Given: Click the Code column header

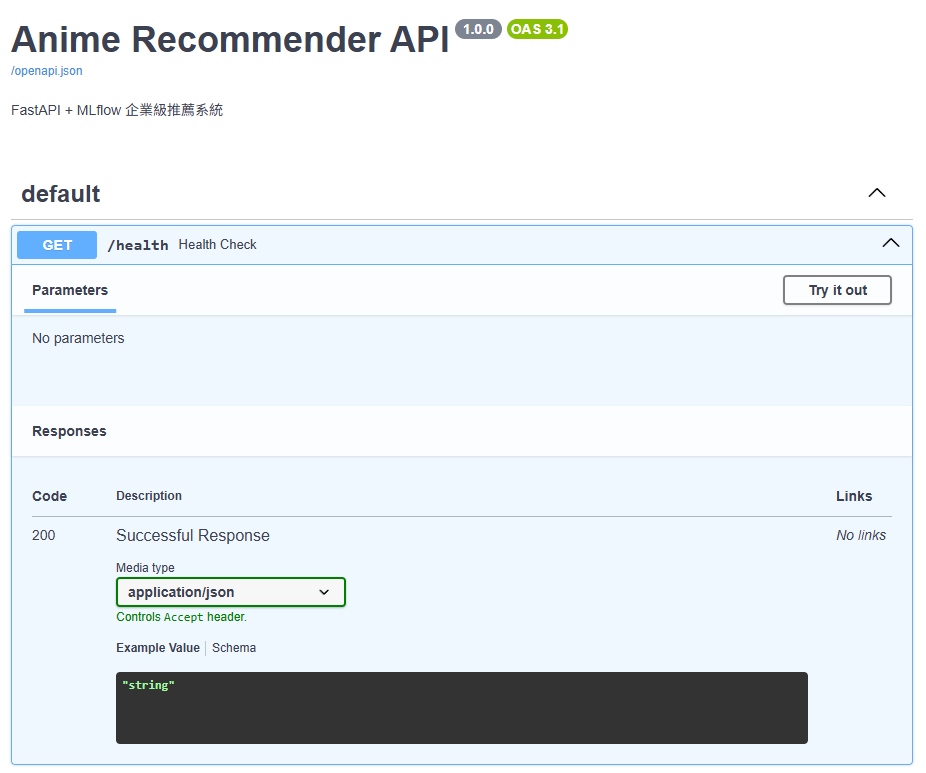Looking at the screenshot, I should (50, 496).
